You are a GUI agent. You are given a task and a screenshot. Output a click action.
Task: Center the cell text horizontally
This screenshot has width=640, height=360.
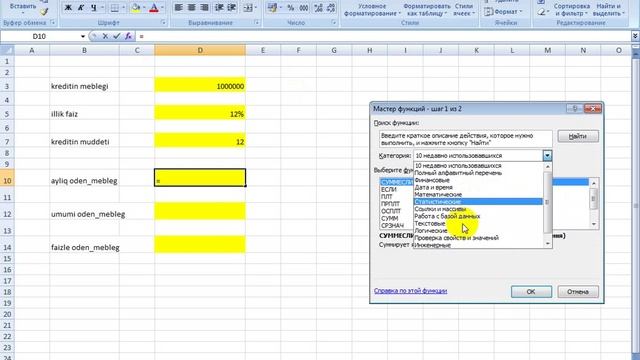coord(191,8)
